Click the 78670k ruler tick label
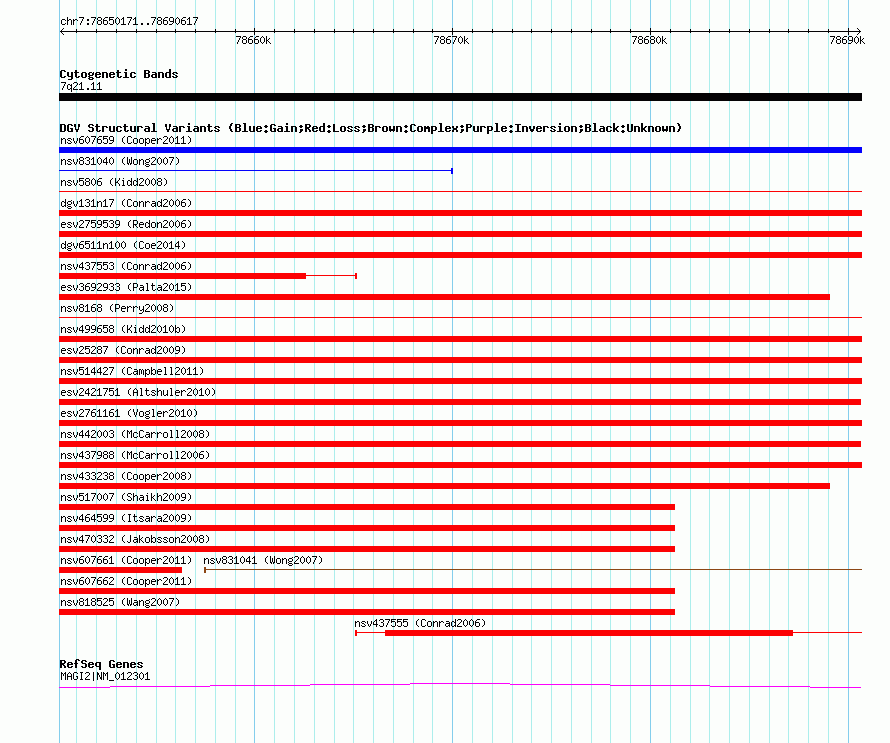890x743 pixels. point(451,40)
